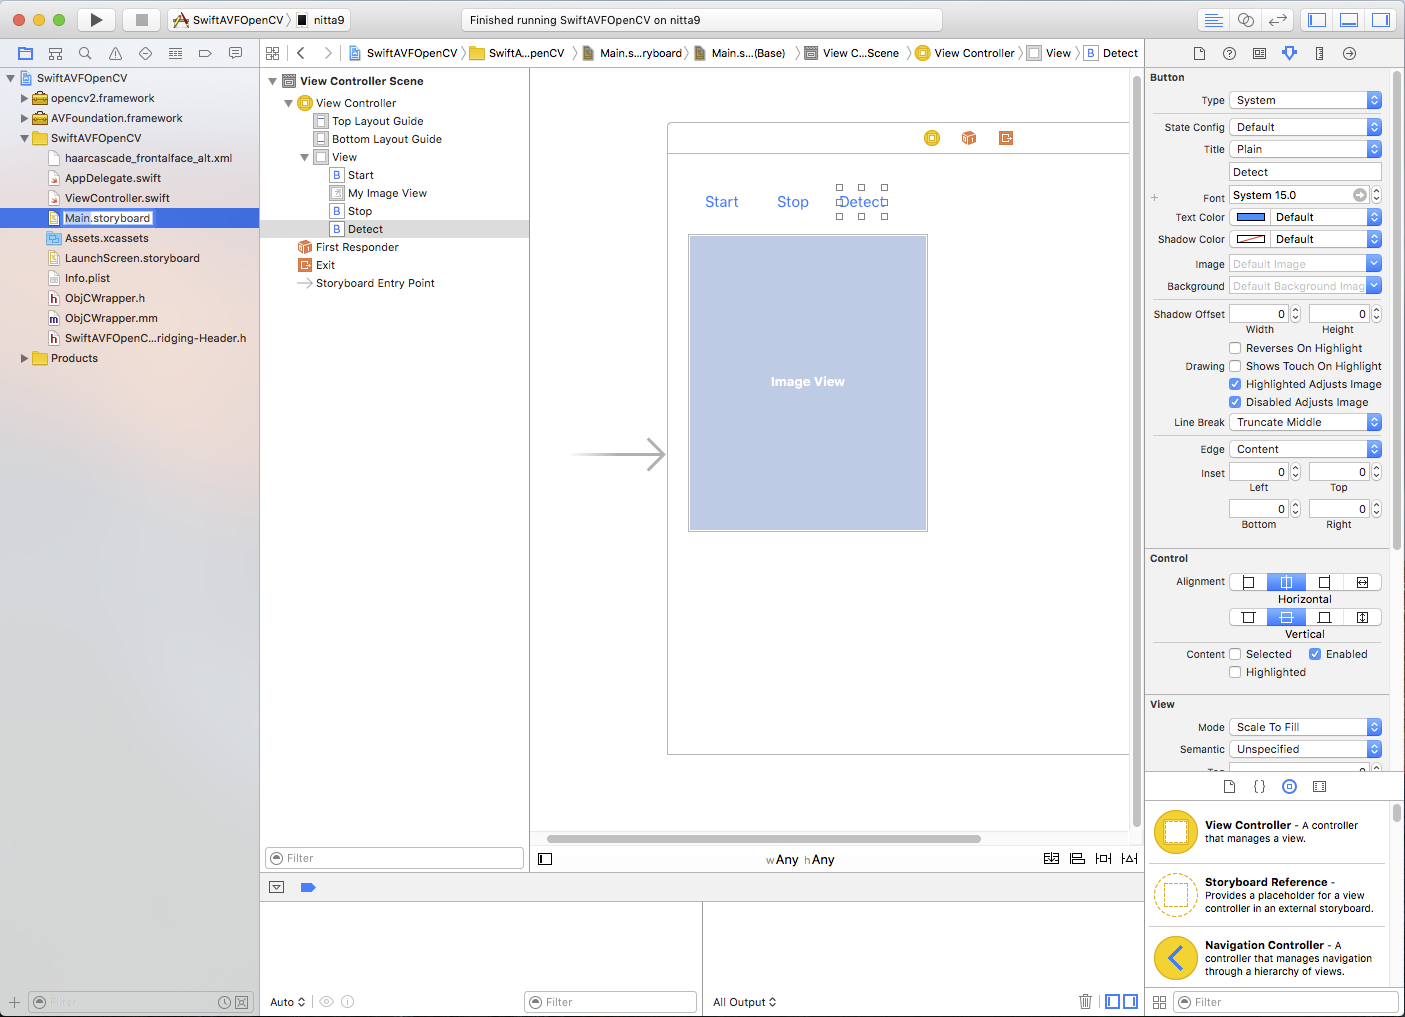The height and width of the screenshot is (1017, 1405).
Task: Click the Run (play) button in toolbar
Action: tap(96, 20)
